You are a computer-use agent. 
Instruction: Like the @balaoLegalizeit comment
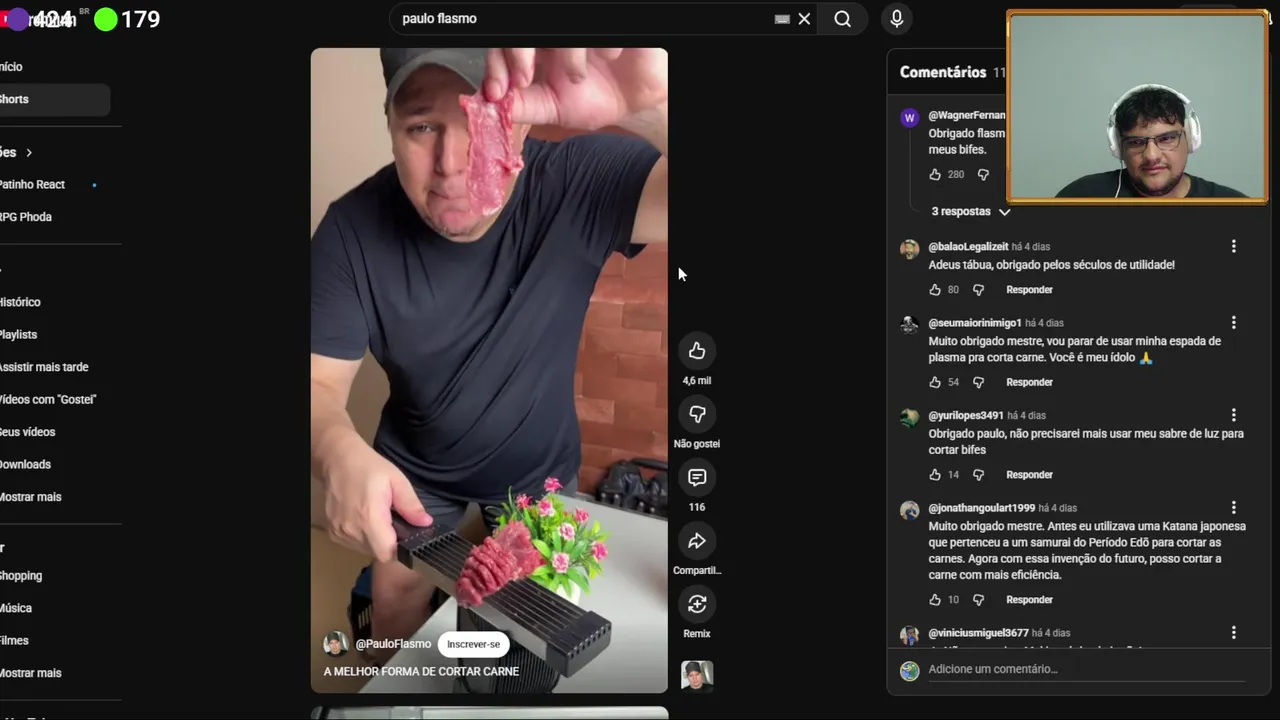(x=935, y=290)
